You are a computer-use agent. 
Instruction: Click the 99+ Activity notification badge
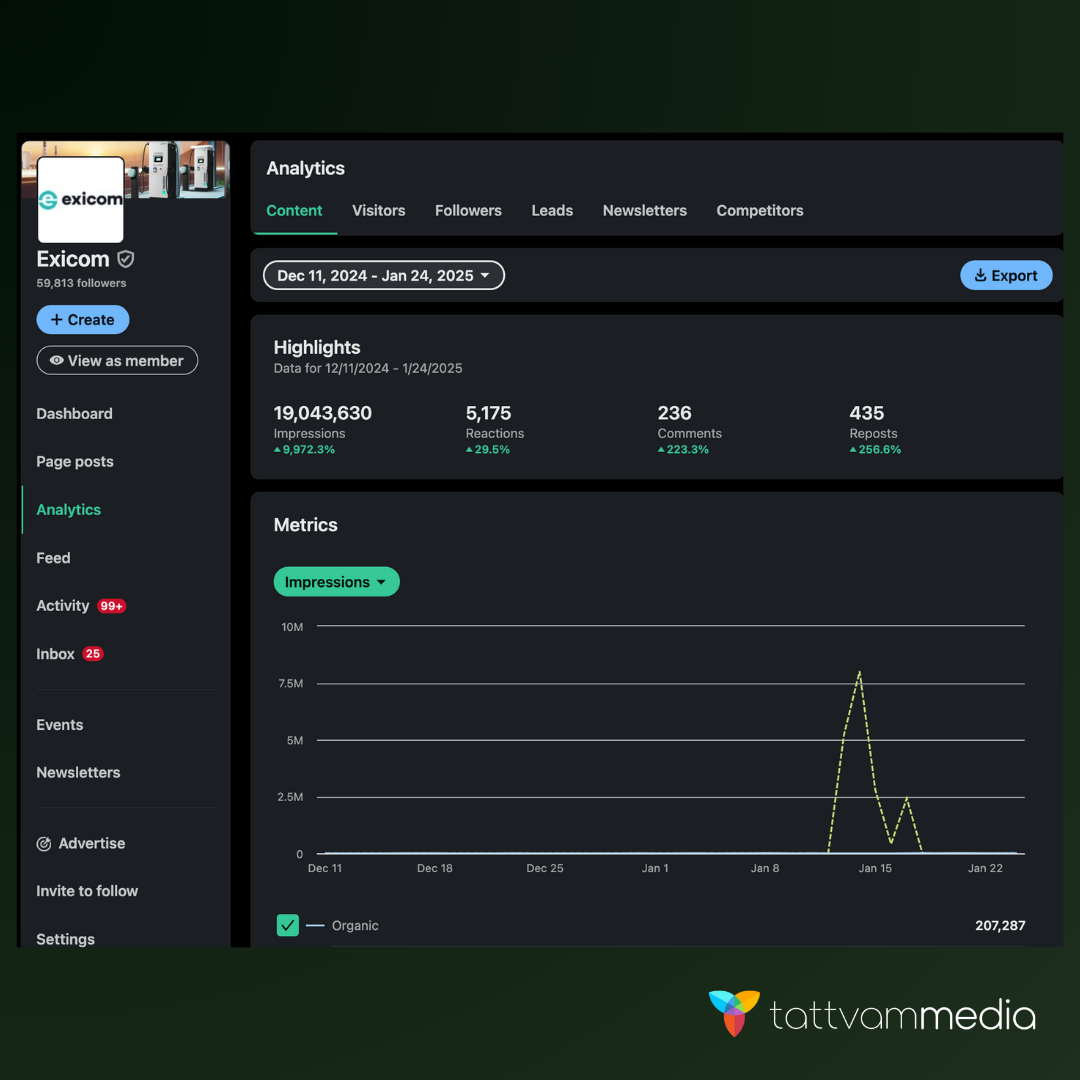112,606
